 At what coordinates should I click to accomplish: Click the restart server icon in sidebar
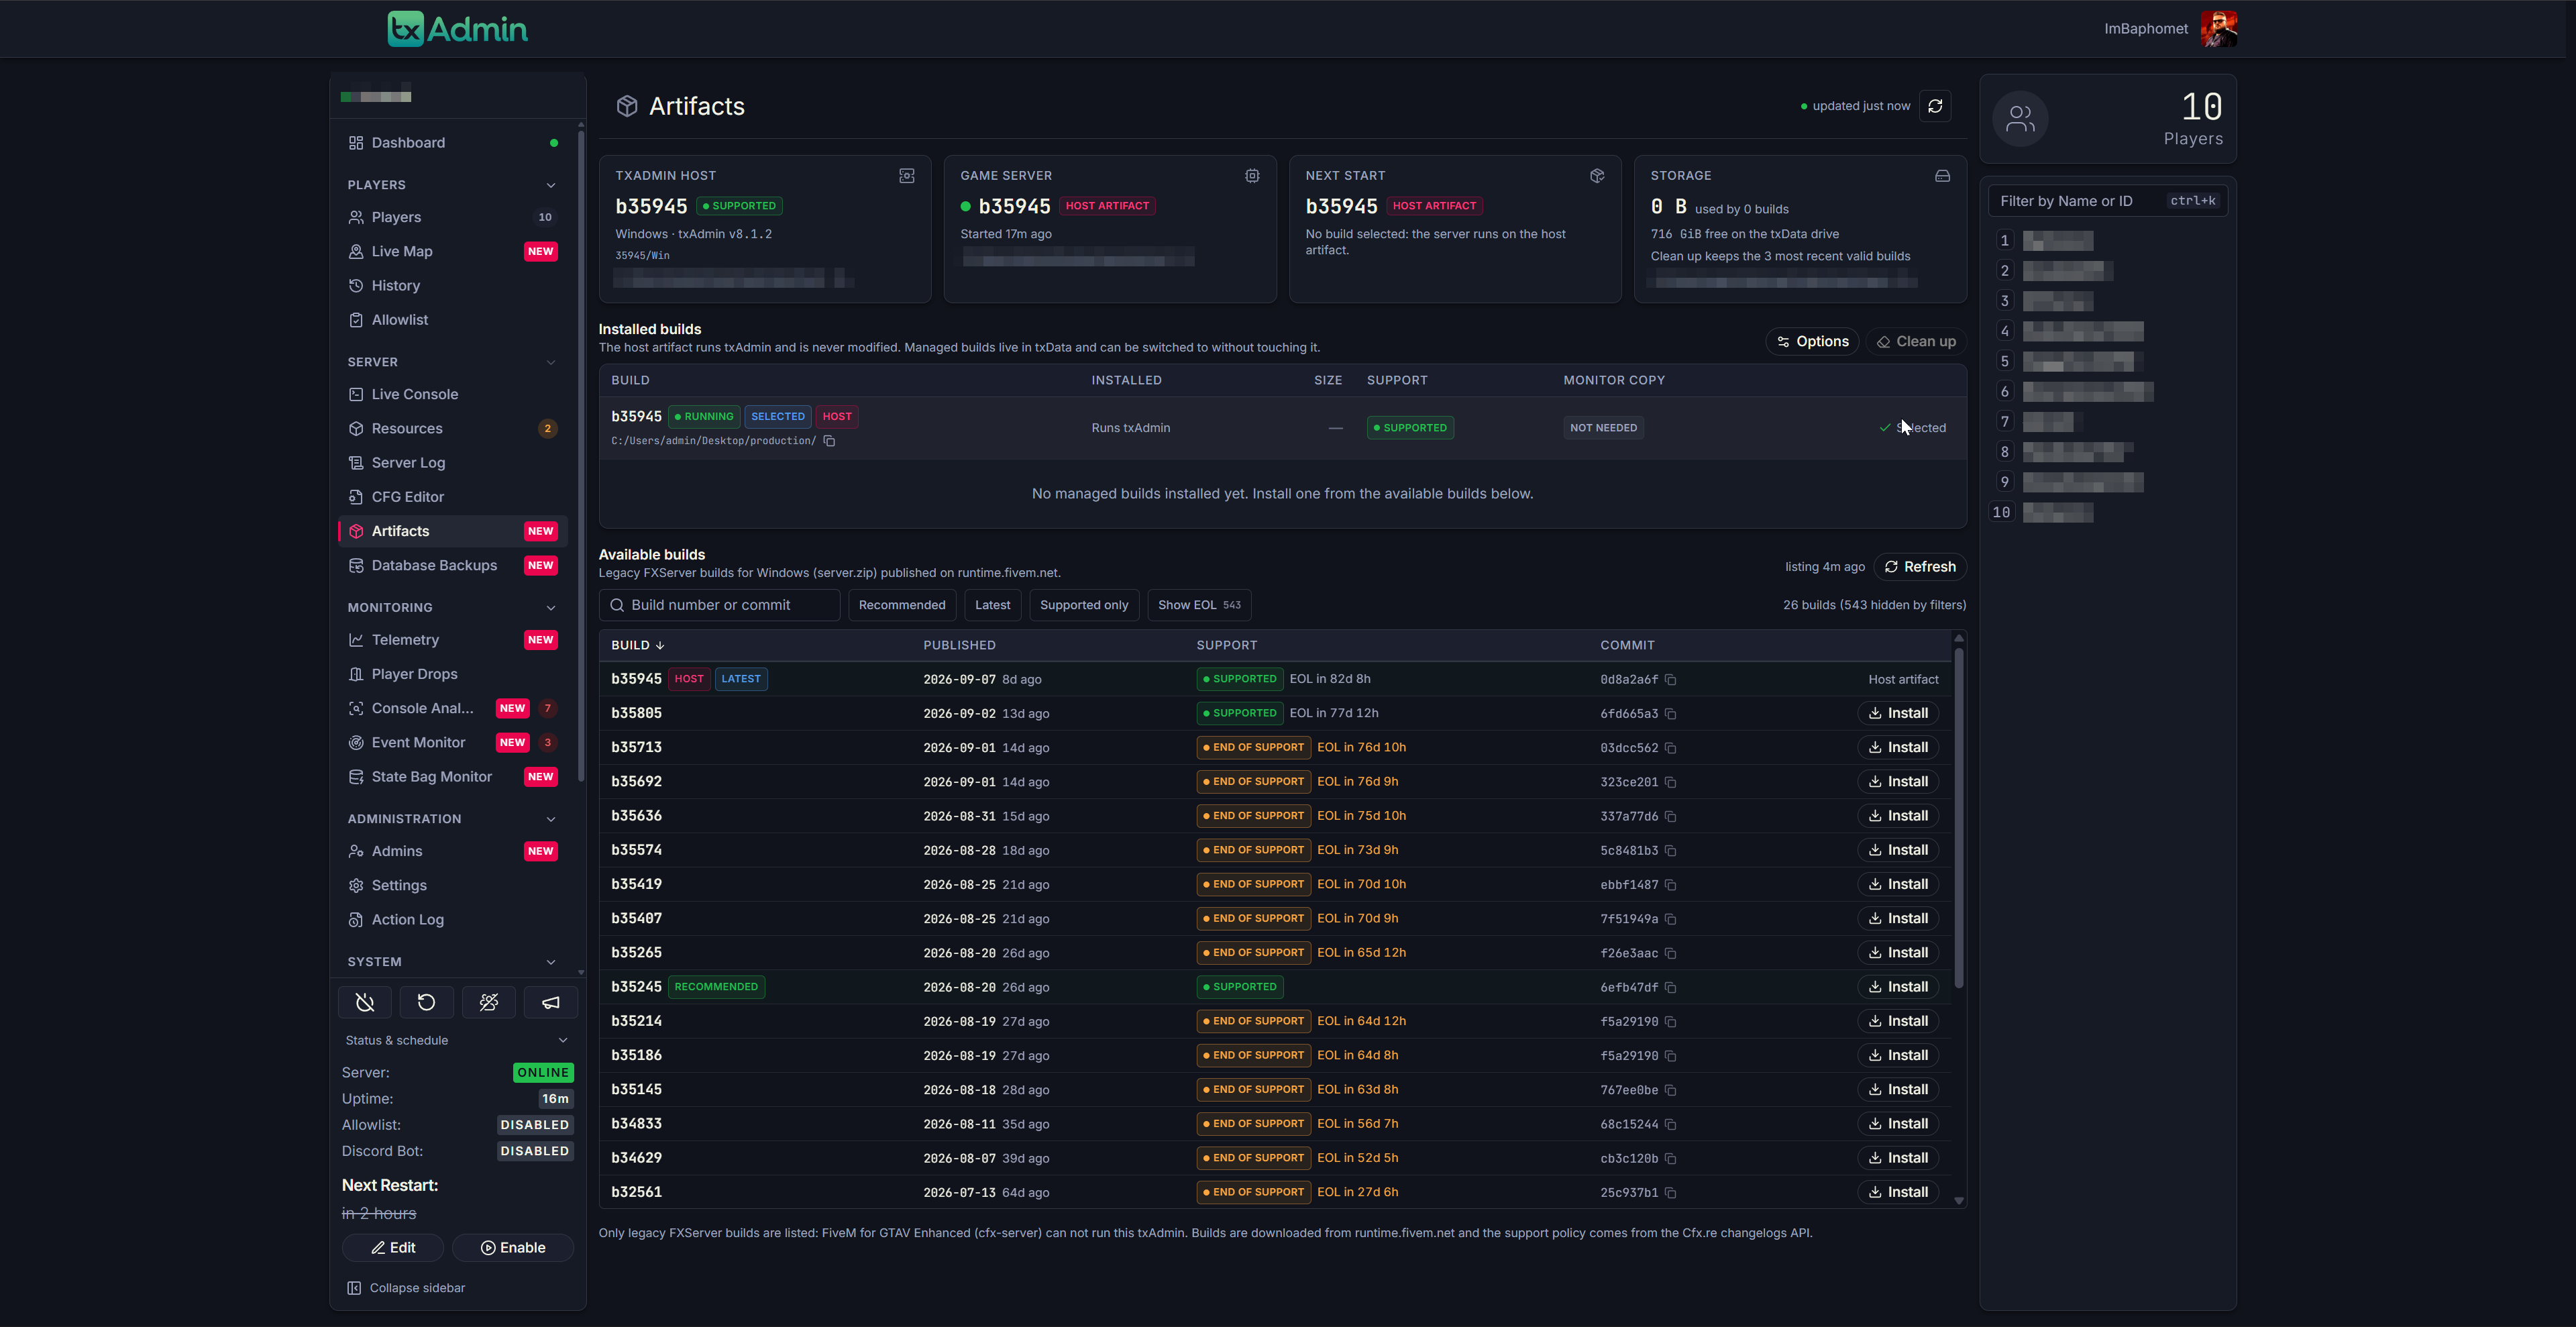(x=427, y=1002)
